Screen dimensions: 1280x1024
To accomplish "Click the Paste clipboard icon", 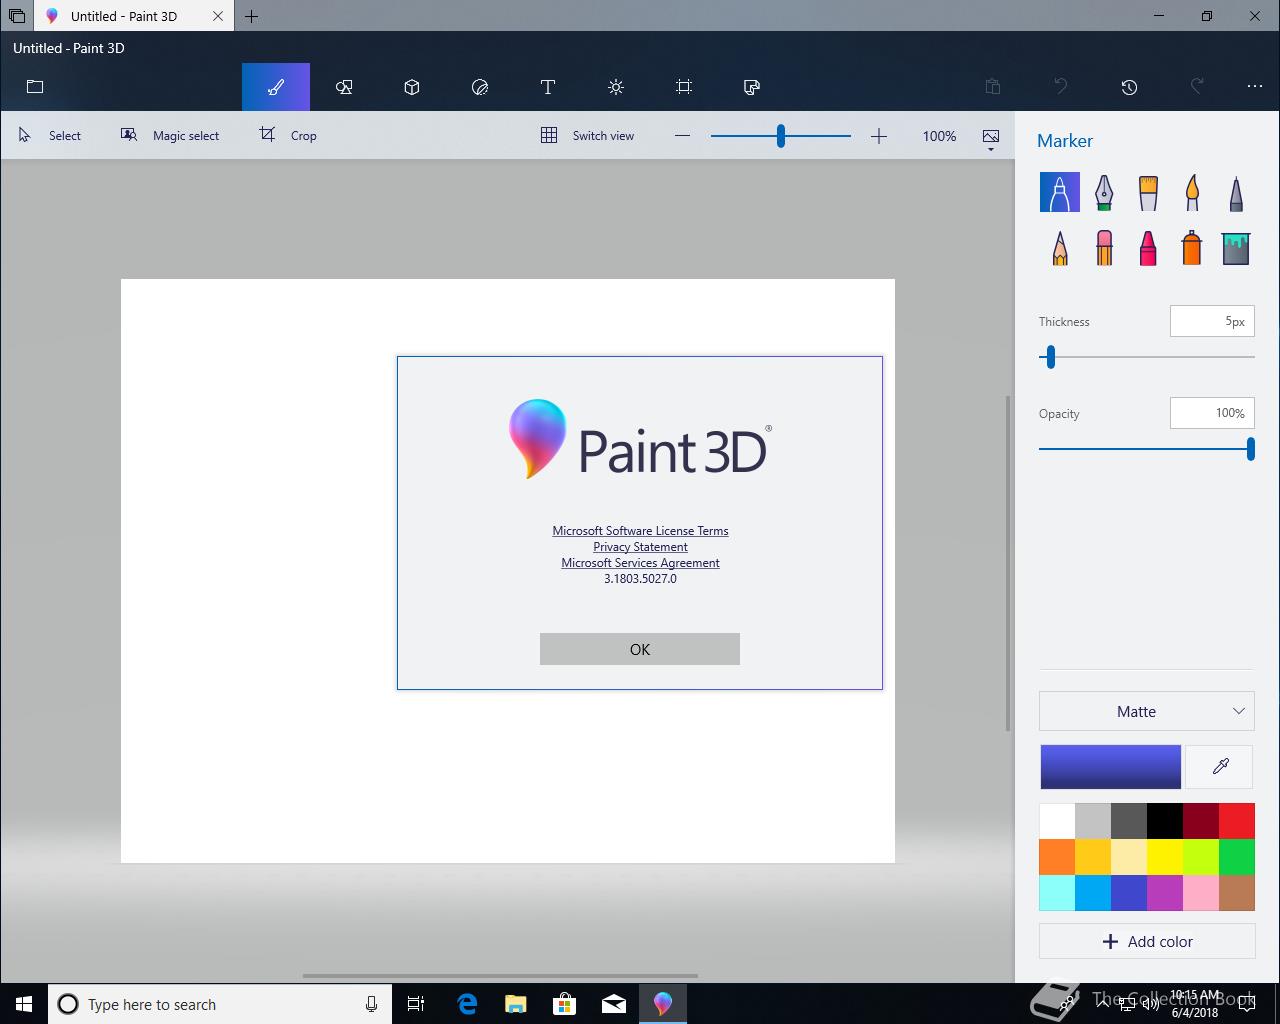I will coord(993,87).
